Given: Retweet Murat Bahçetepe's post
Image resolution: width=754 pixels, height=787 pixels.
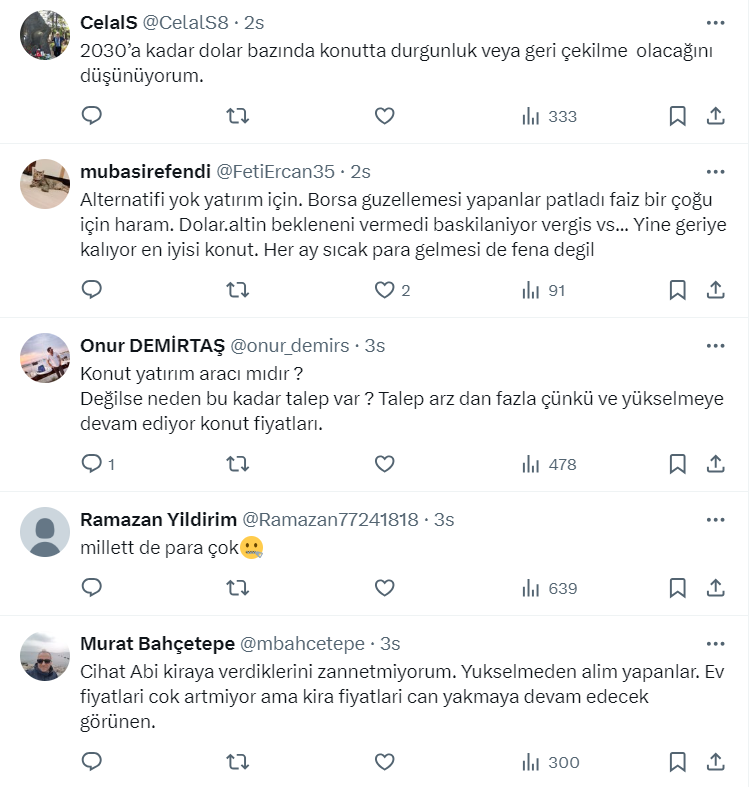Looking at the screenshot, I should coord(238,762).
